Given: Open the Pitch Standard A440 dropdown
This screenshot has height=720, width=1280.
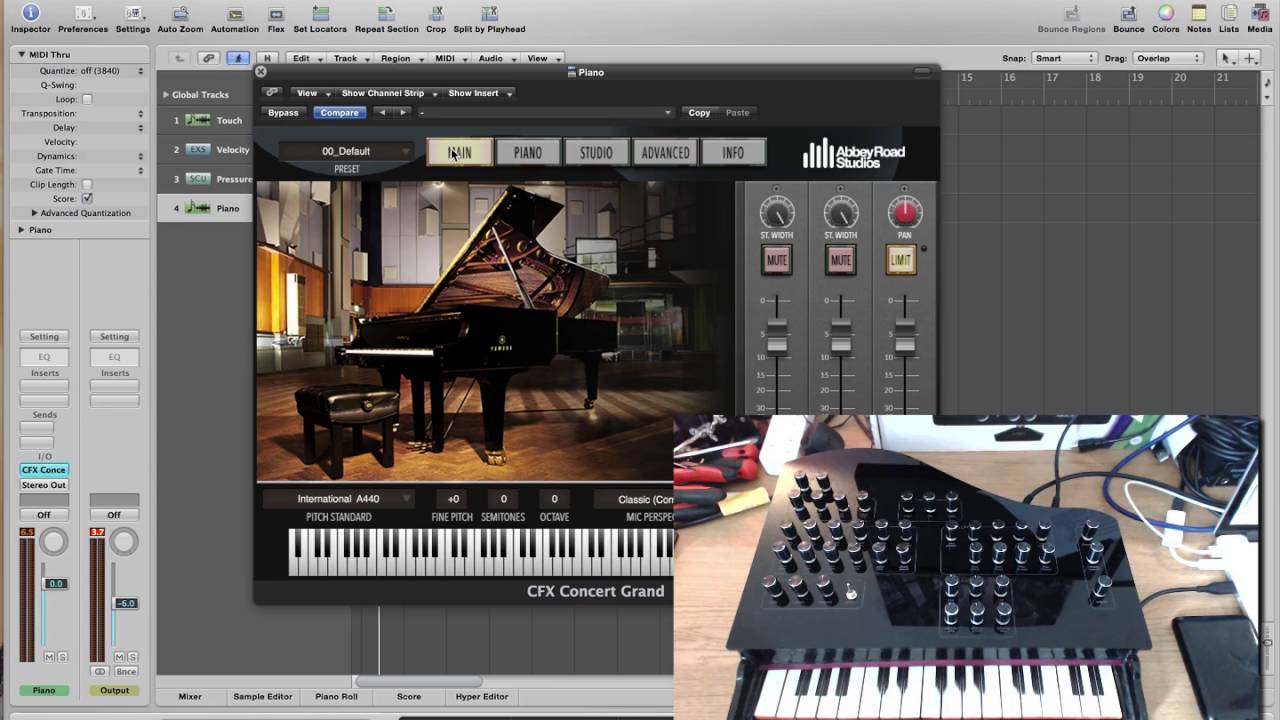Looking at the screenshot, I should (339, 498).
